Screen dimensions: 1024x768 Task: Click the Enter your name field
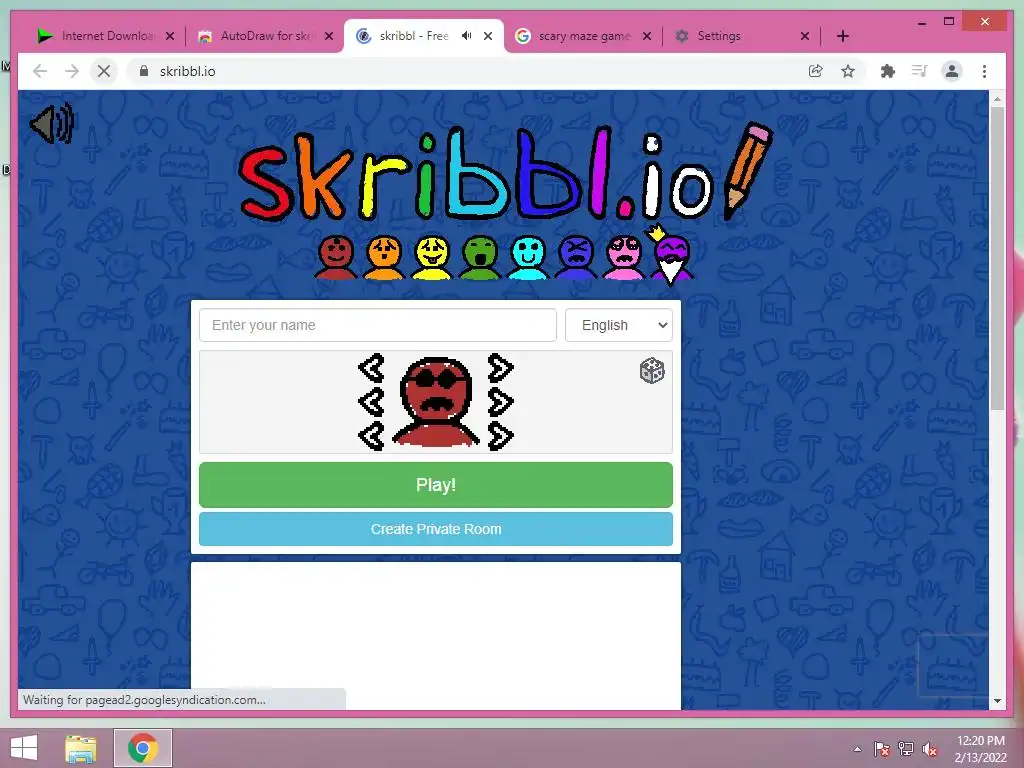[x=377, y=325]
